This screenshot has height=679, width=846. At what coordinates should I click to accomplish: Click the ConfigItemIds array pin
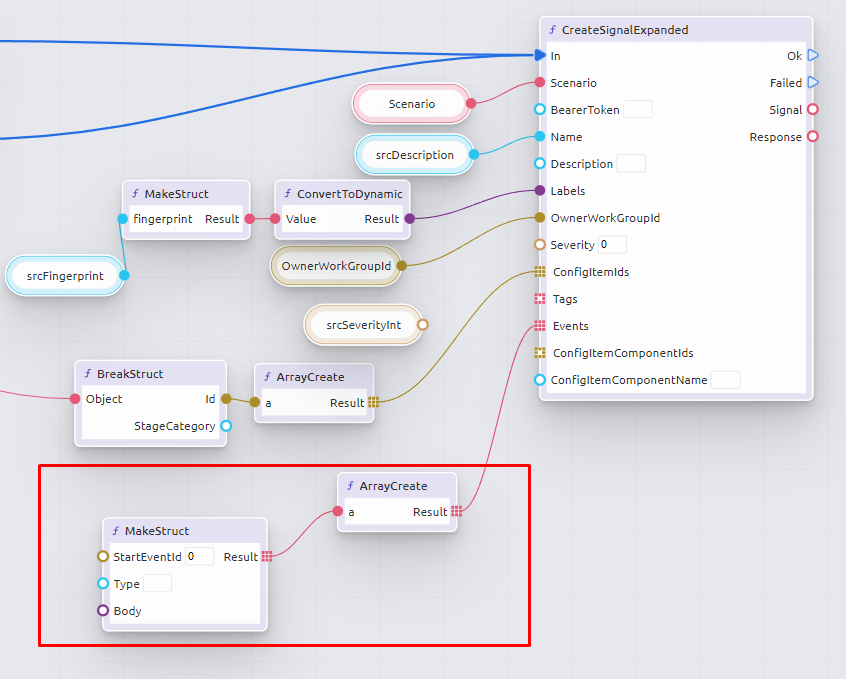pyautogui.click(x=540, y=272)
